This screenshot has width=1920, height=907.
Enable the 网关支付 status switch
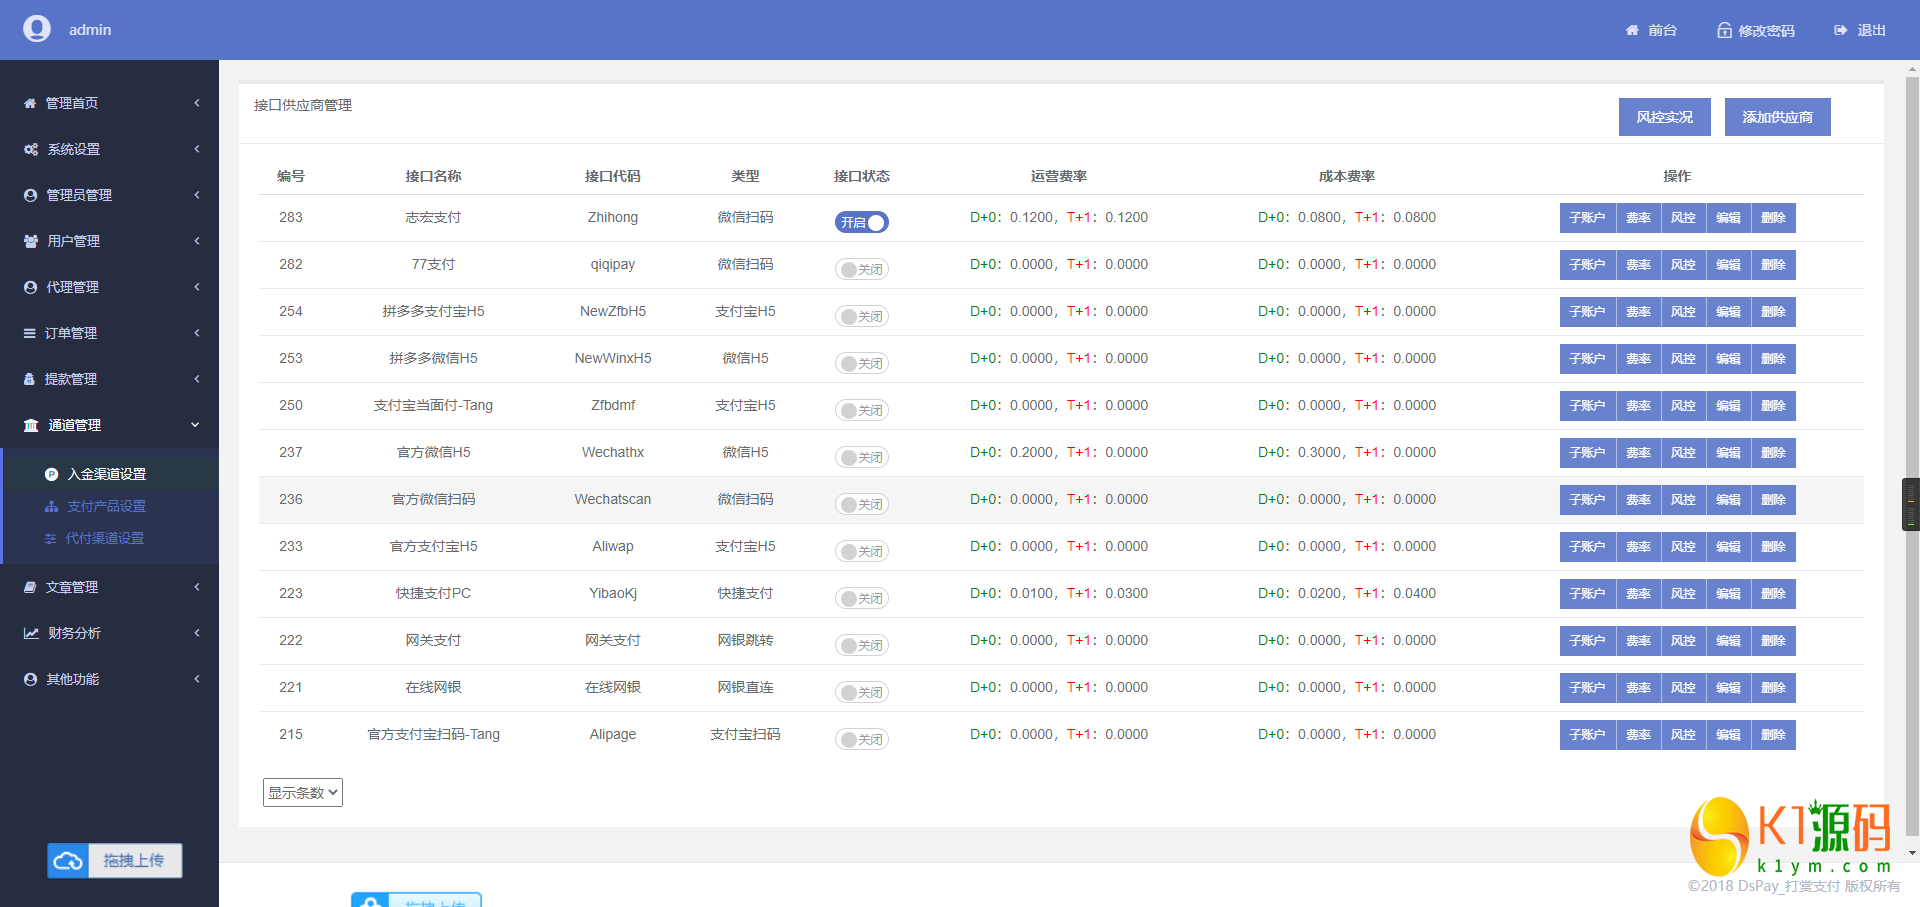861,645
